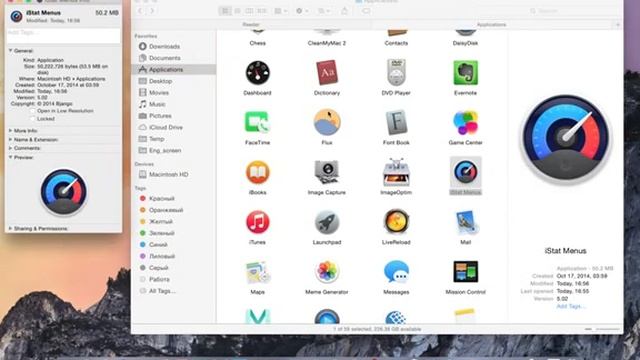Select the Mail app icon

[465, 222]
